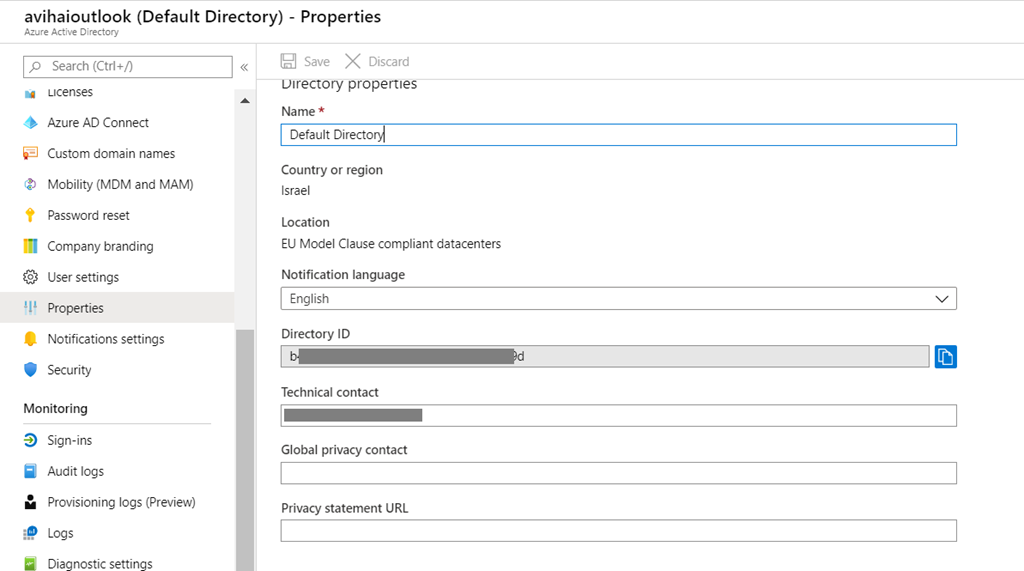Click 'EU Model Clause compliant datacenters' text
1024x571 pixels.
(391, 244)
